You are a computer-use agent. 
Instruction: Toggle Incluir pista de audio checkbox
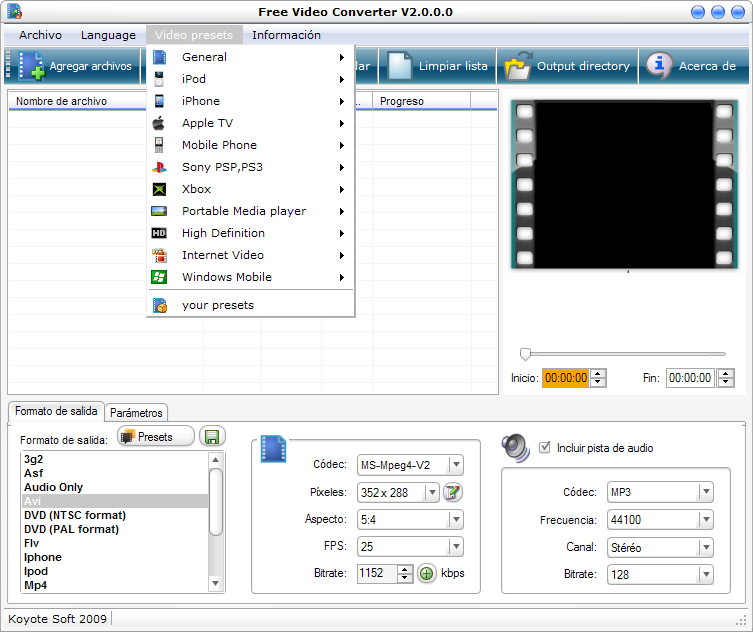click(x=545, y=448)
